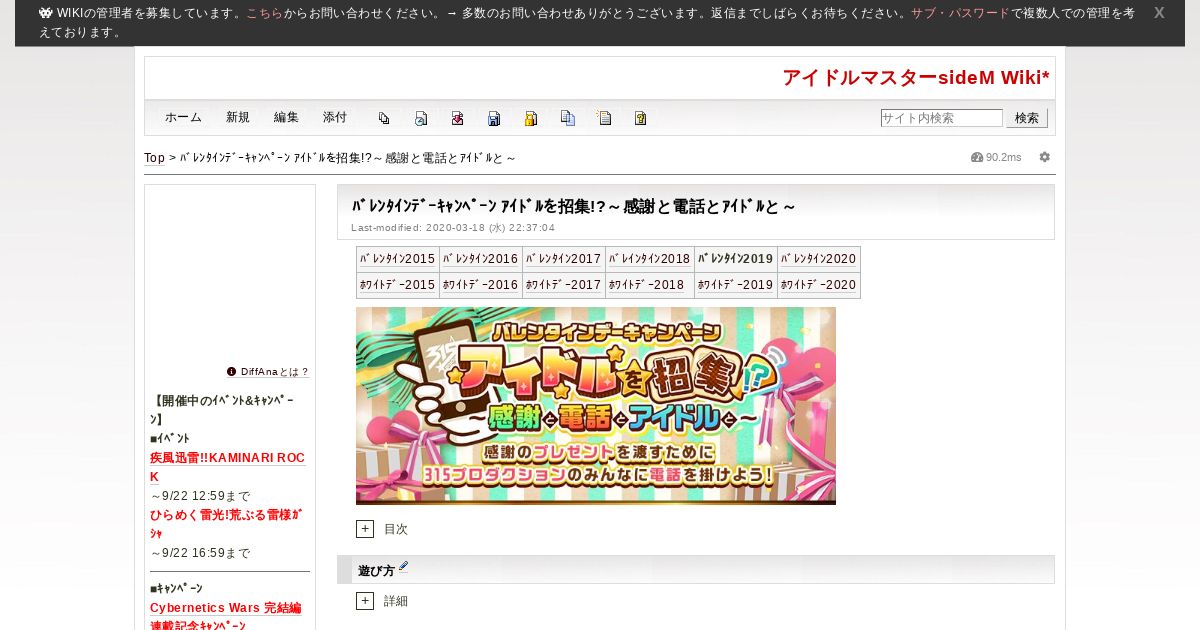
Task: Expand the 目次 table of contents
Action: tap(365, 529)
